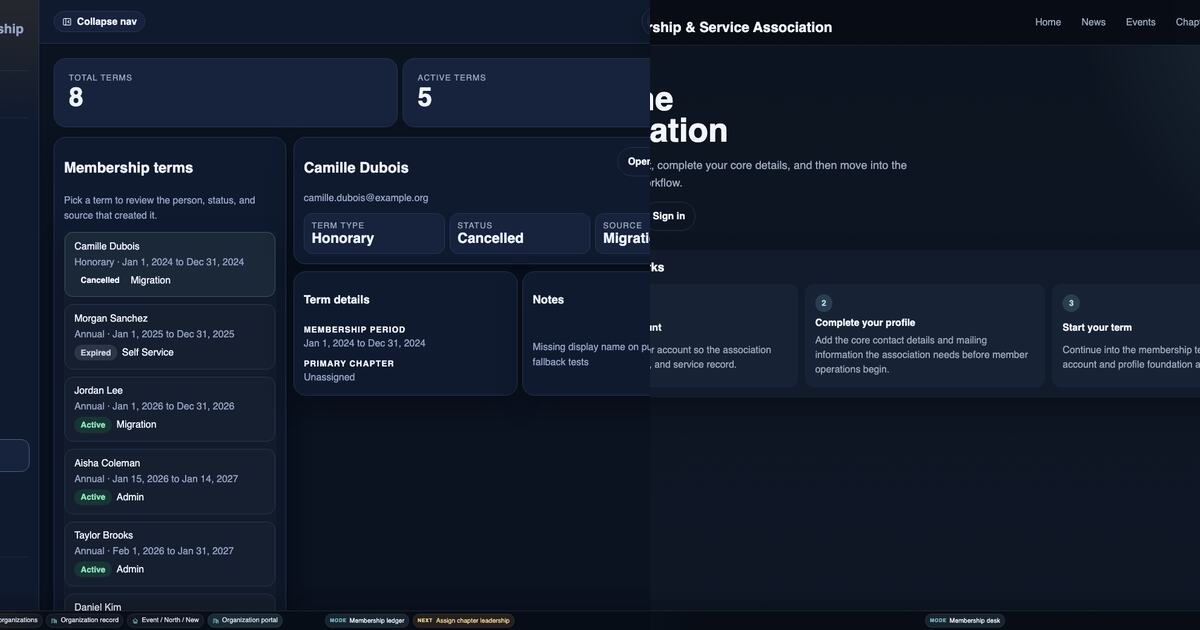
Task: Click the Active badge on Aisha Coleman row
Action: point(93,497)
